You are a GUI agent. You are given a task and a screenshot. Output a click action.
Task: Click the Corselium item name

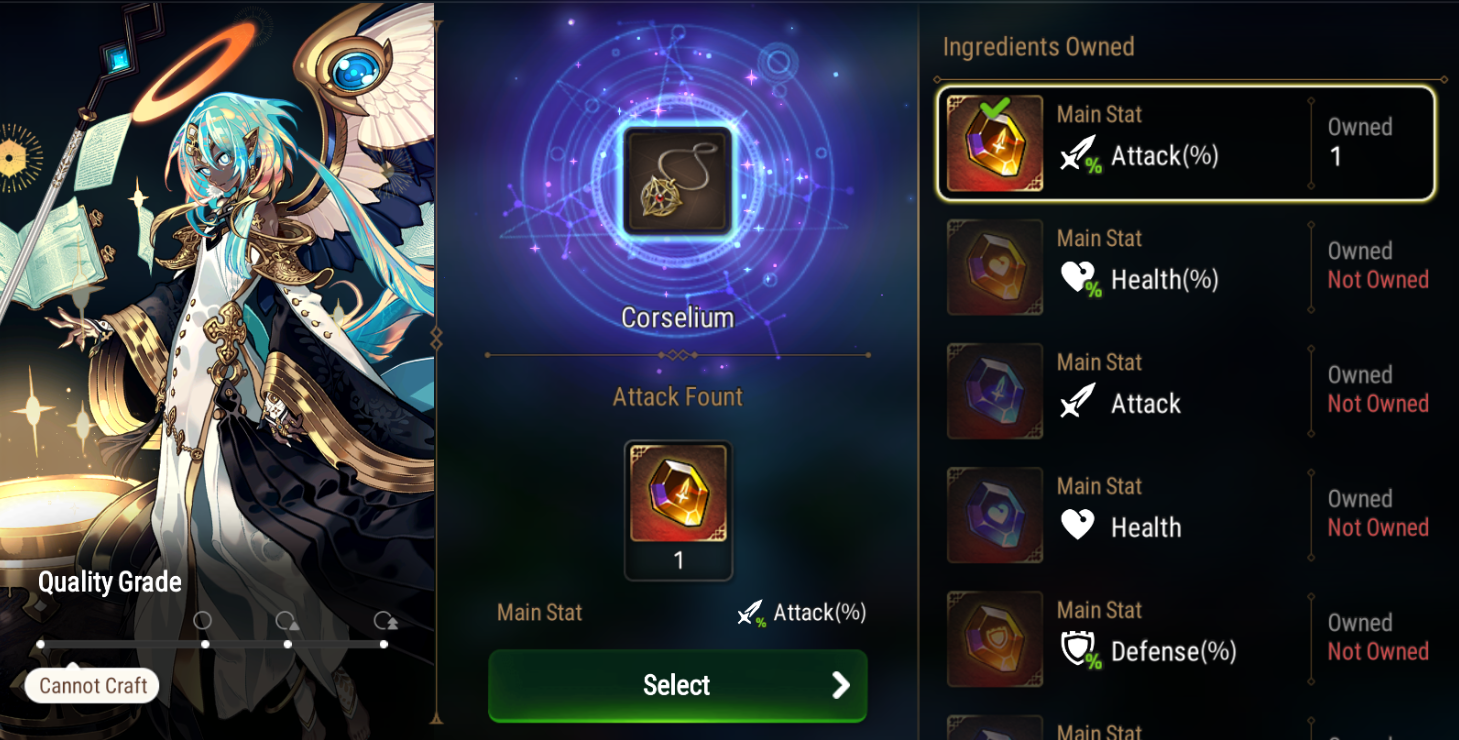click(678, 318)
